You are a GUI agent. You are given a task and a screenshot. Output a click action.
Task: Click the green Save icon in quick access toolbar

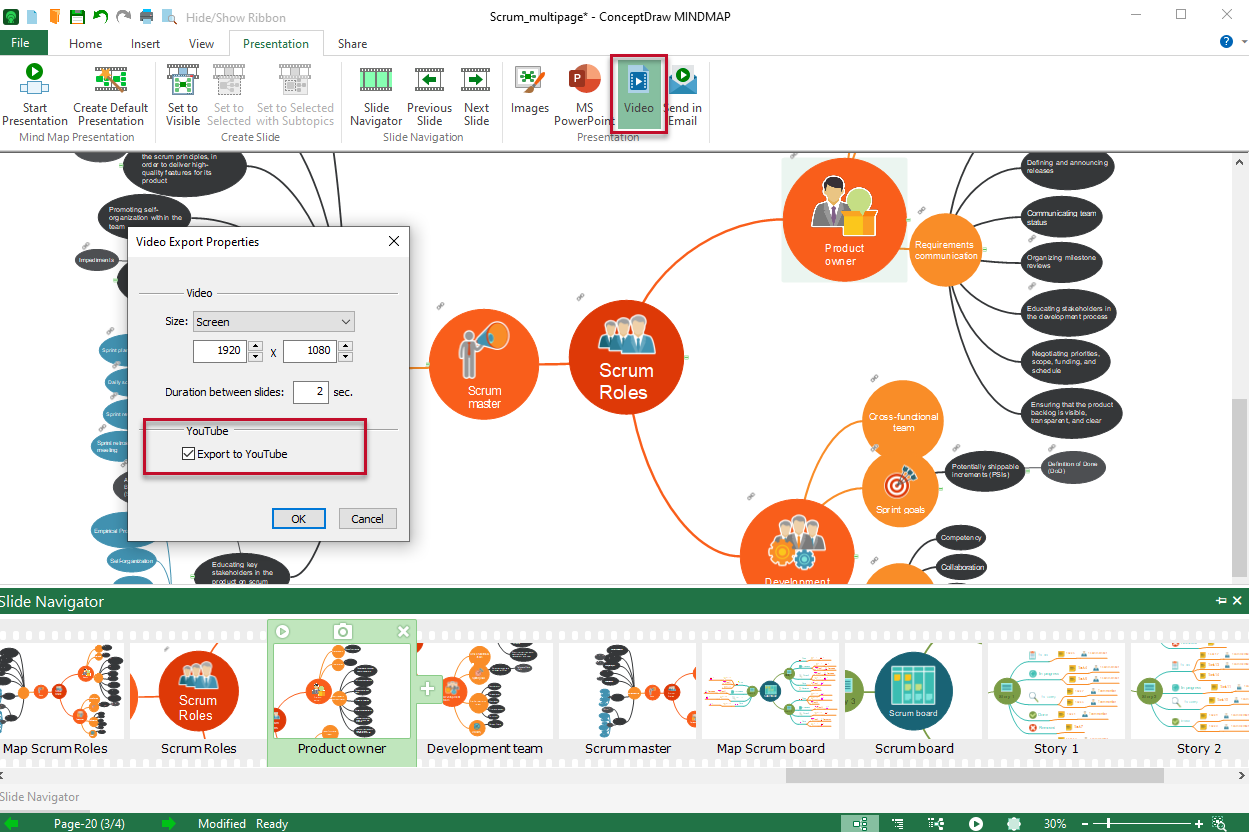[76, 16]
